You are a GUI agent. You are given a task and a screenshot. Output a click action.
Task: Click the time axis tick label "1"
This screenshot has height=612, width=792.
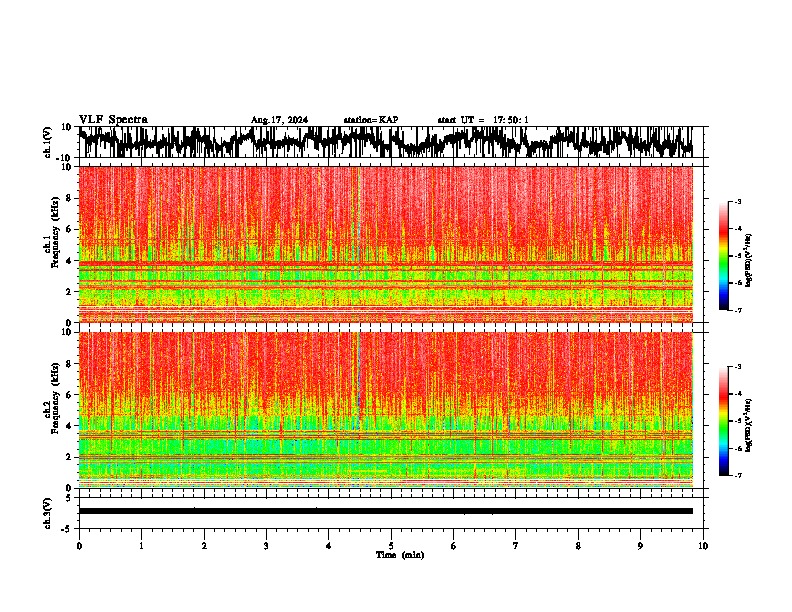(141, 546)
